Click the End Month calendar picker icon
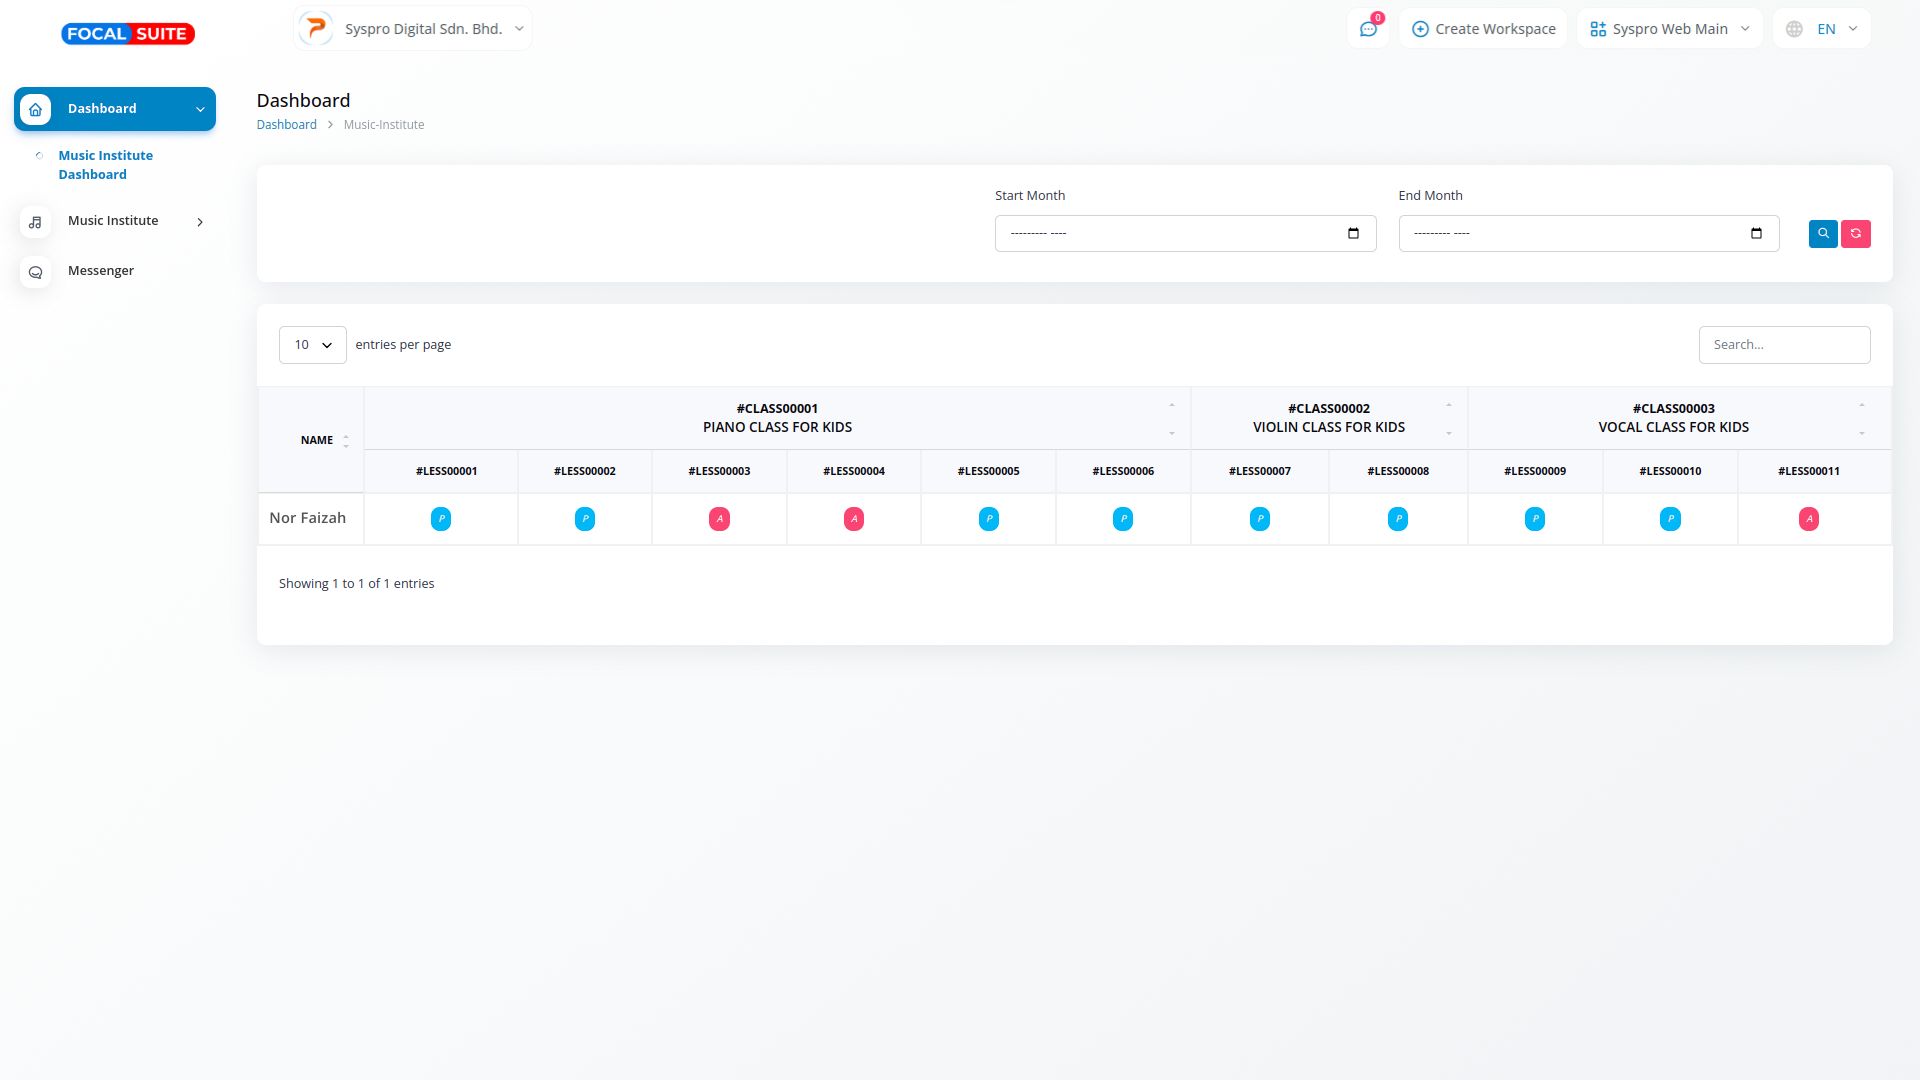 (x=1756, y=233)
